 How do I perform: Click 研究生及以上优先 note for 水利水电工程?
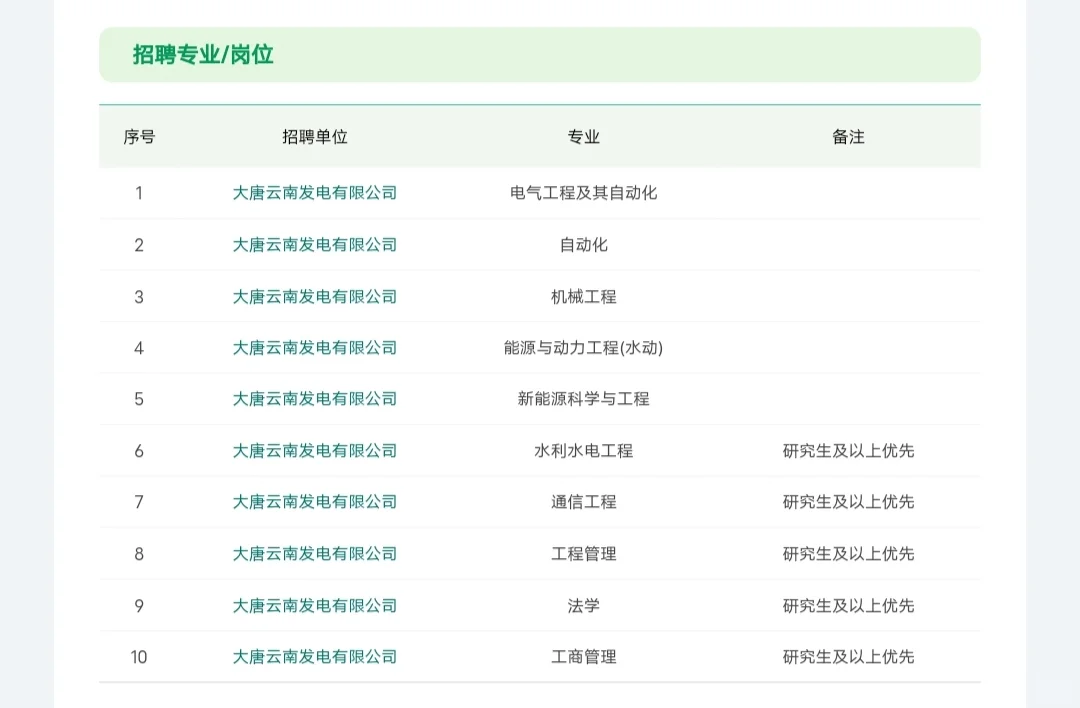(x=848, y=451)
